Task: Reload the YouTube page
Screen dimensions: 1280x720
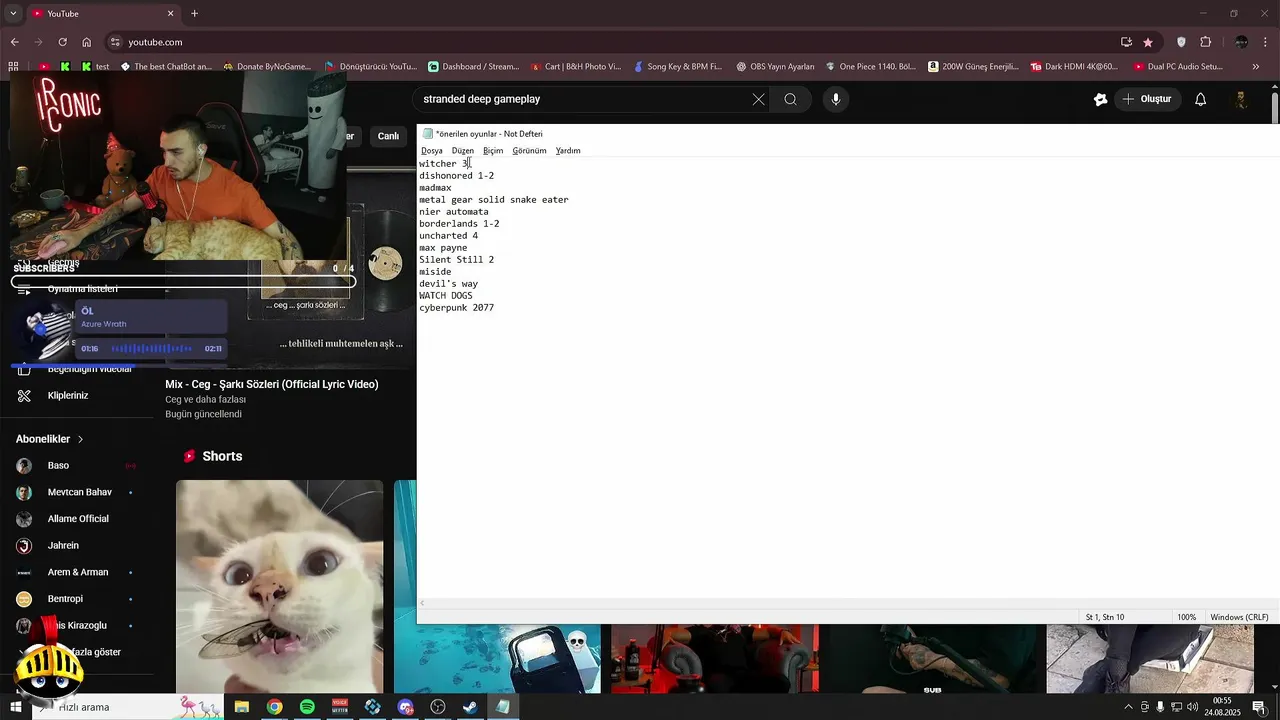Action: [62, 42]
